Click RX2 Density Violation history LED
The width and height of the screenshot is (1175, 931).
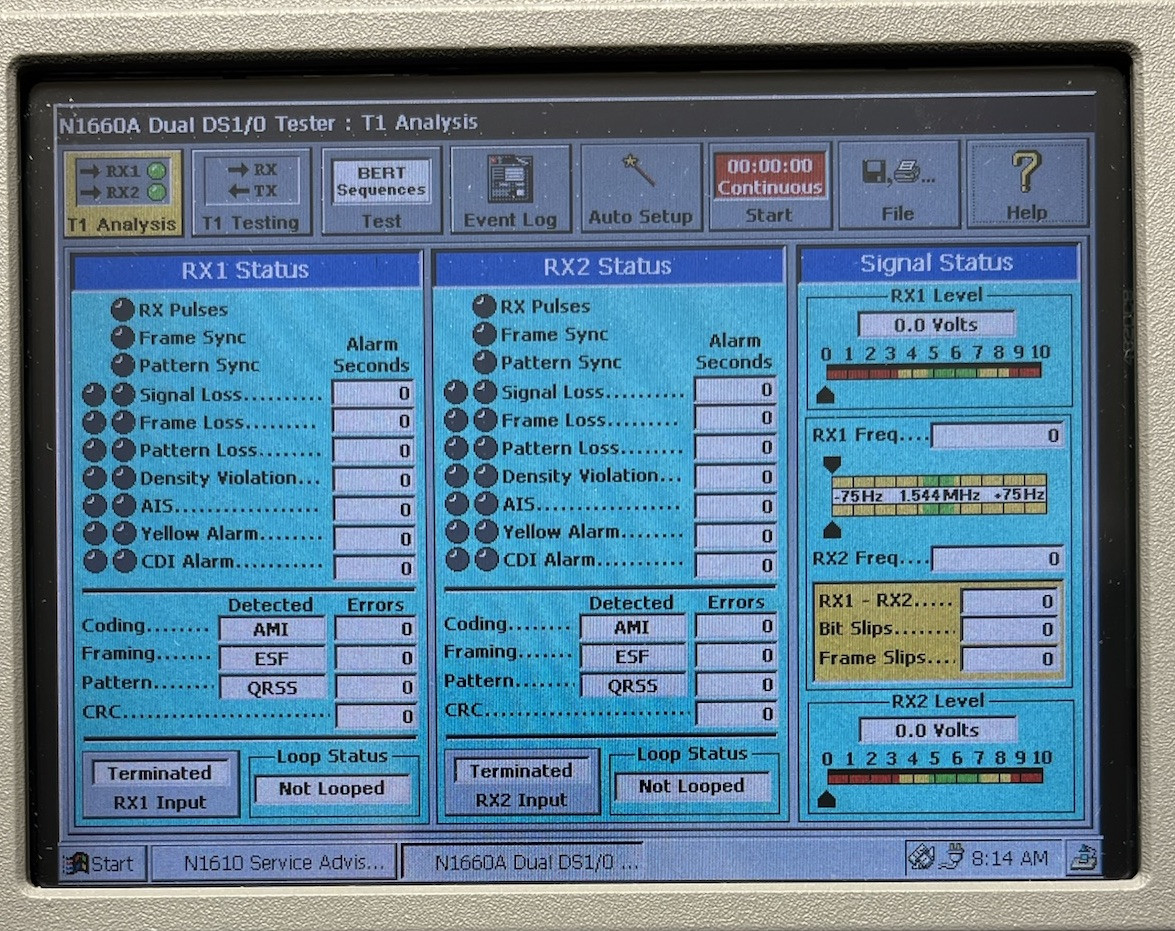tap(456, 475)
